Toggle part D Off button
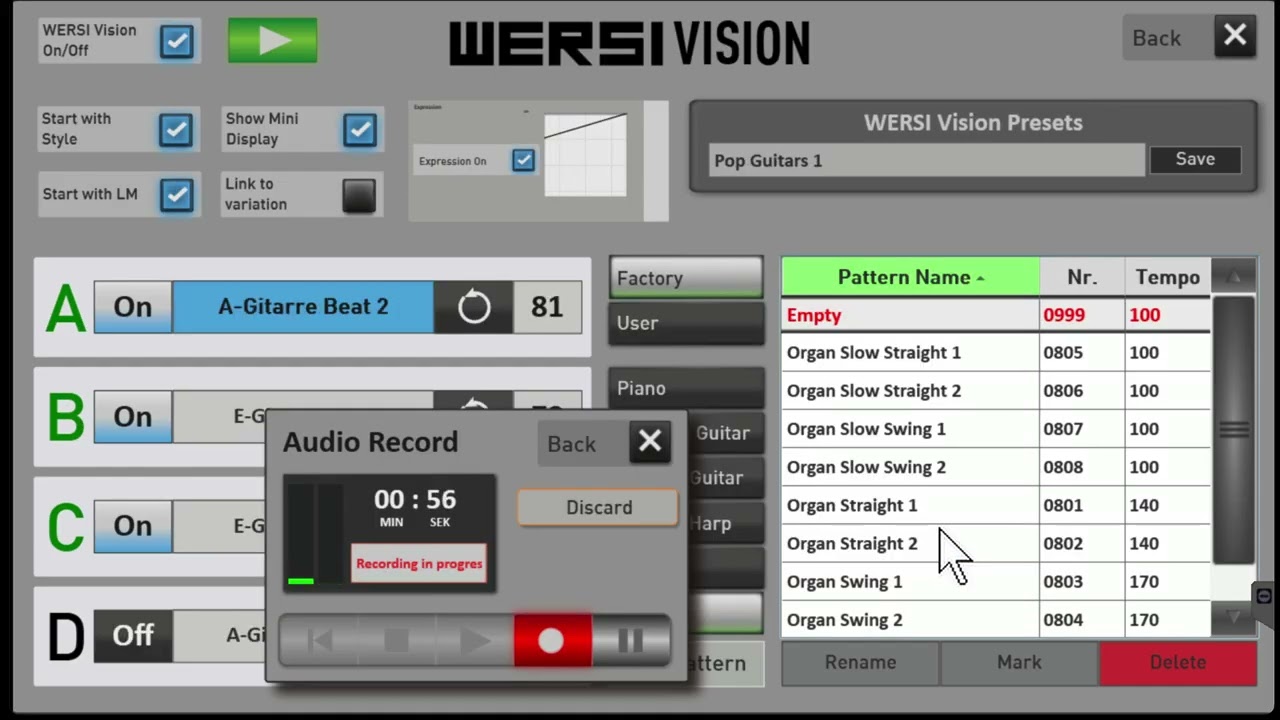The height and width of the screenshot is (720, 1280). point(133,635)
